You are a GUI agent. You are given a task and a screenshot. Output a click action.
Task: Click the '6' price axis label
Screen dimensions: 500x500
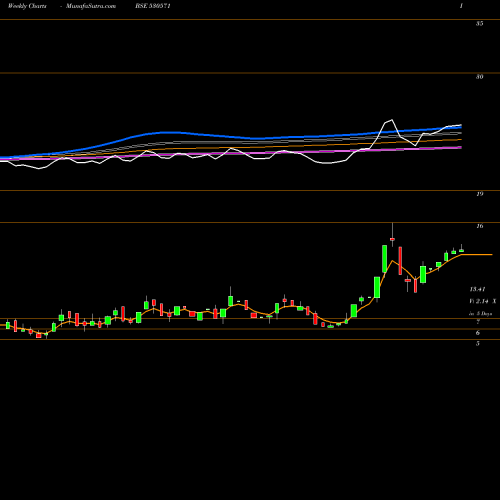point(478,333)
